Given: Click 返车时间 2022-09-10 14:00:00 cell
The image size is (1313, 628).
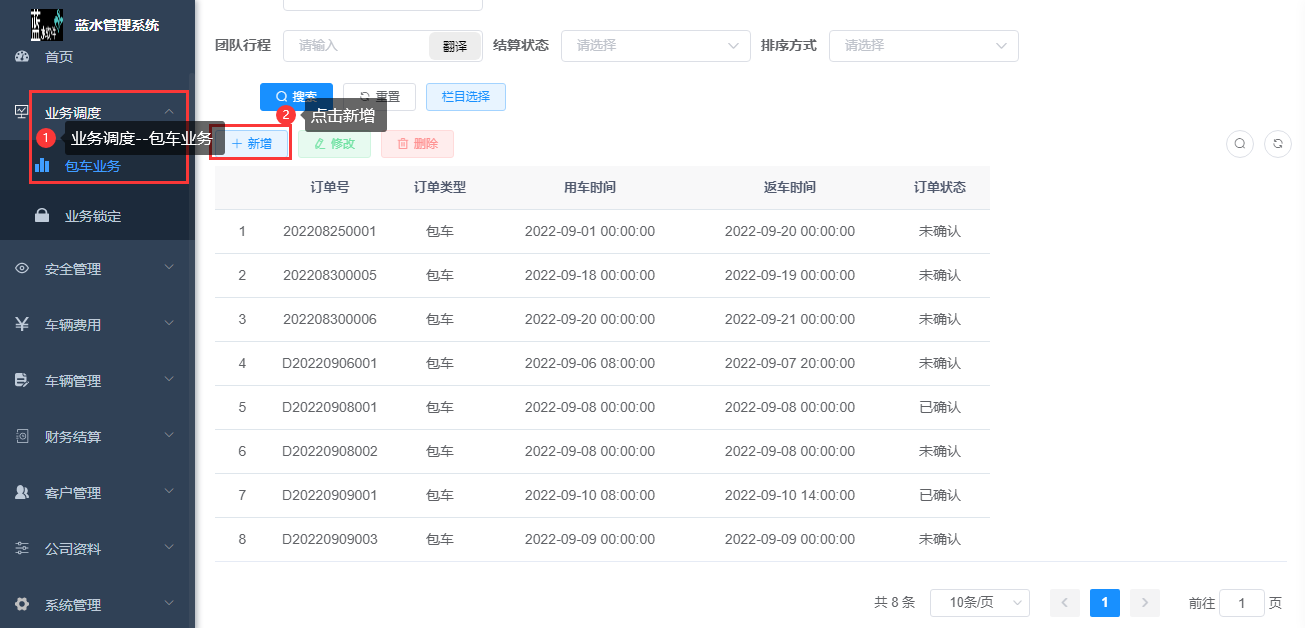Looking at the screenshot, I should pos(790,496).
